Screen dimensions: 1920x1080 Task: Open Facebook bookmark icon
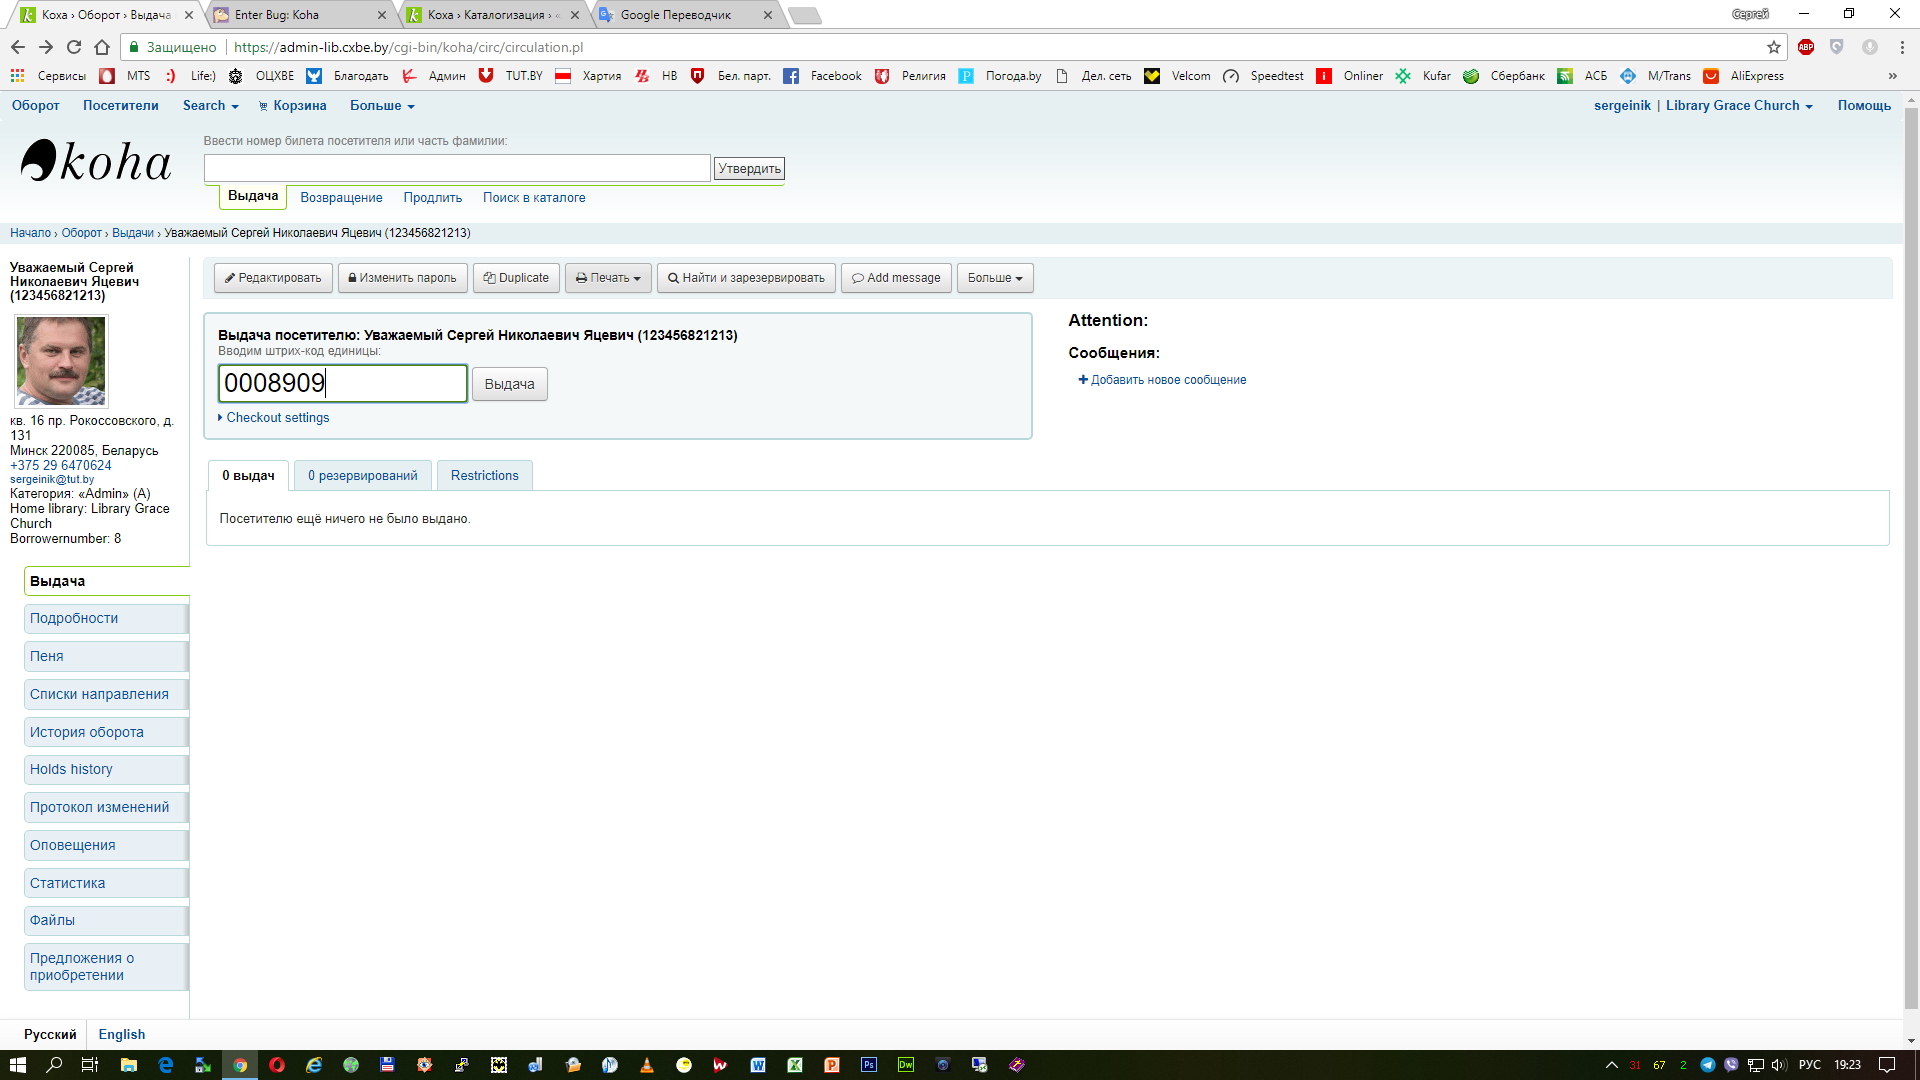tap(791, 76)
